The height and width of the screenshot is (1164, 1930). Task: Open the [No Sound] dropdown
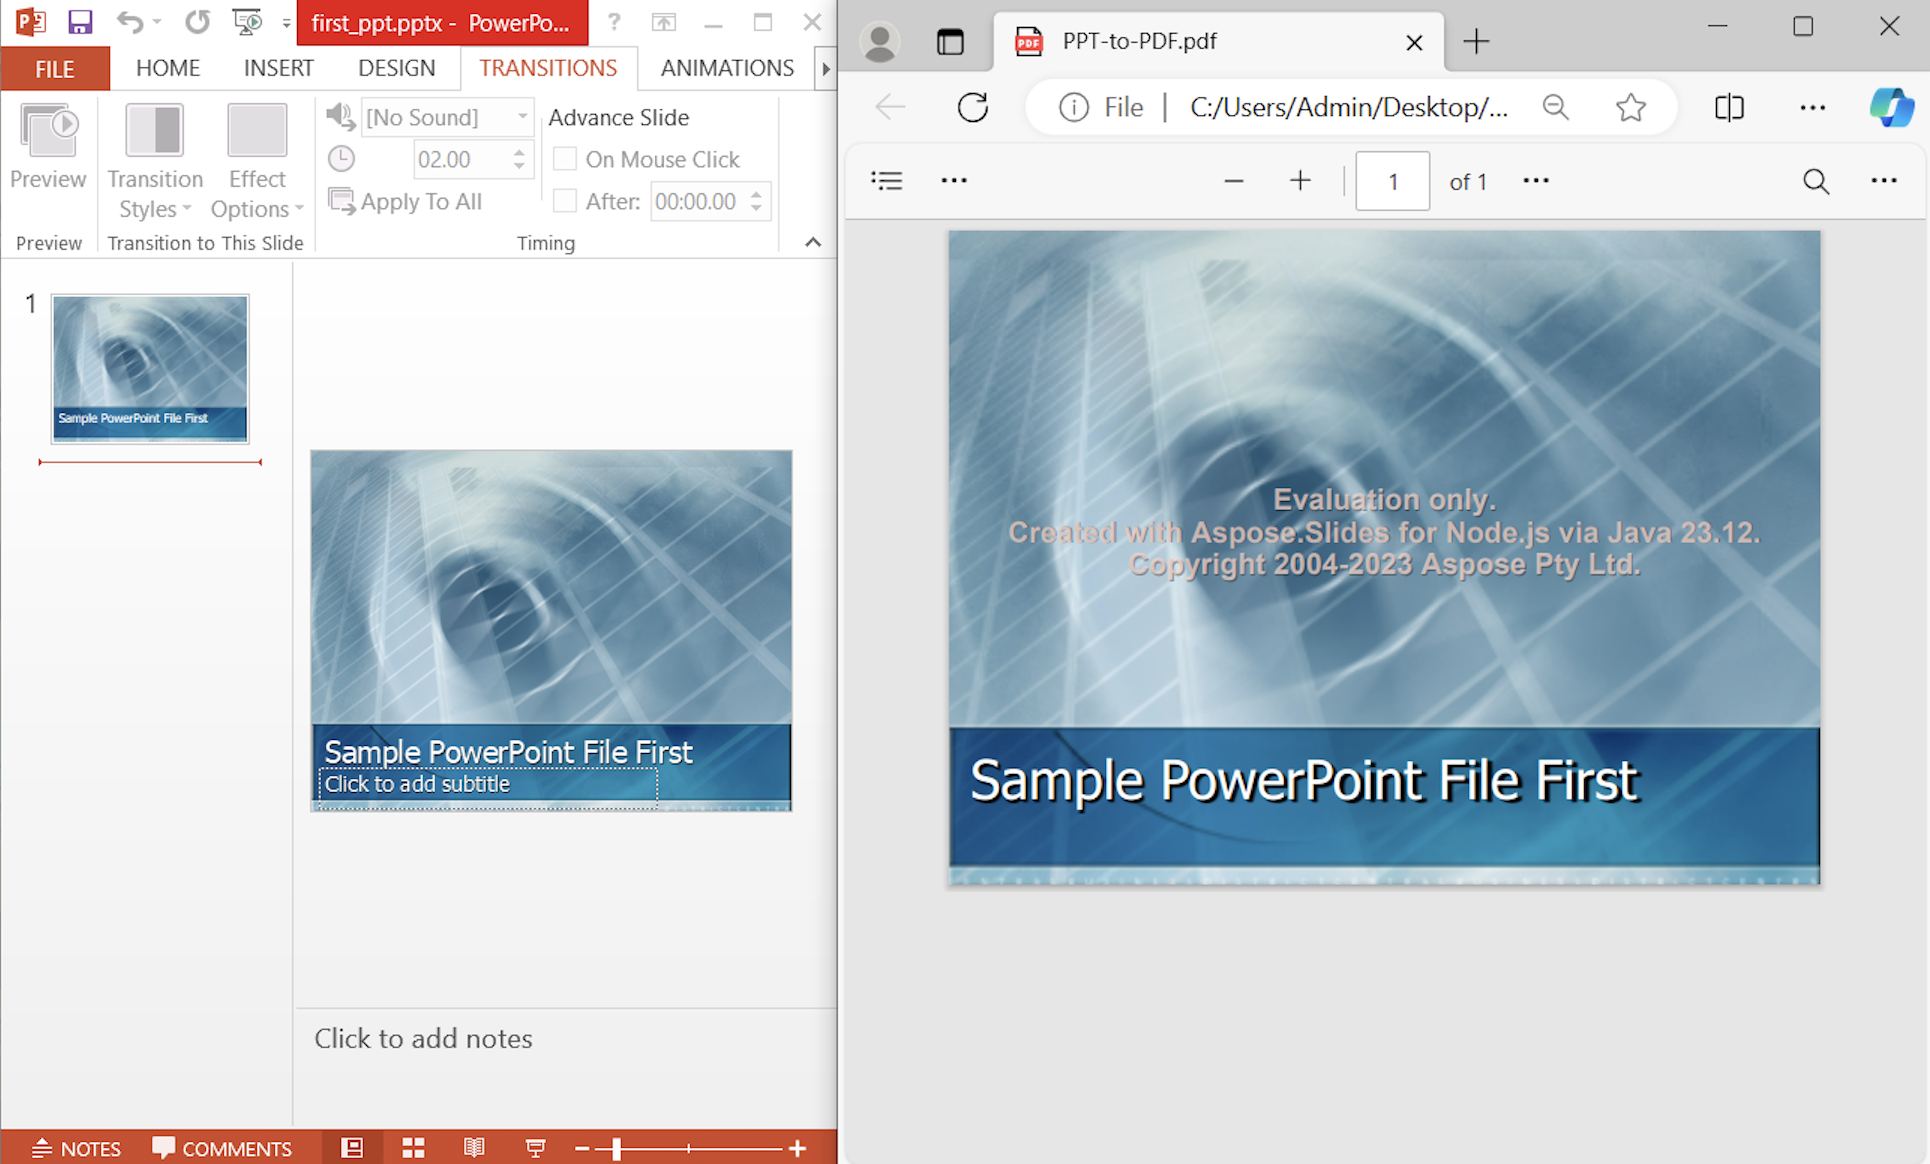point(523,117)
